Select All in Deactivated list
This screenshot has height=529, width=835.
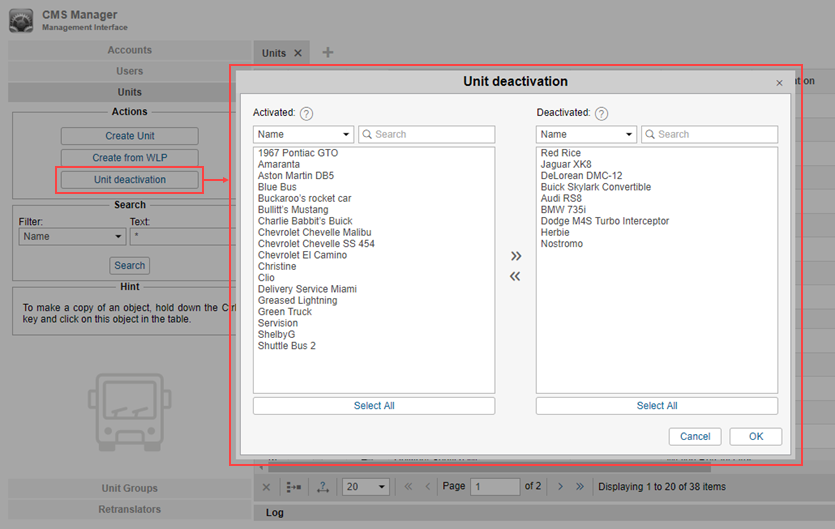pyautogui.click(x=657, y=406)
